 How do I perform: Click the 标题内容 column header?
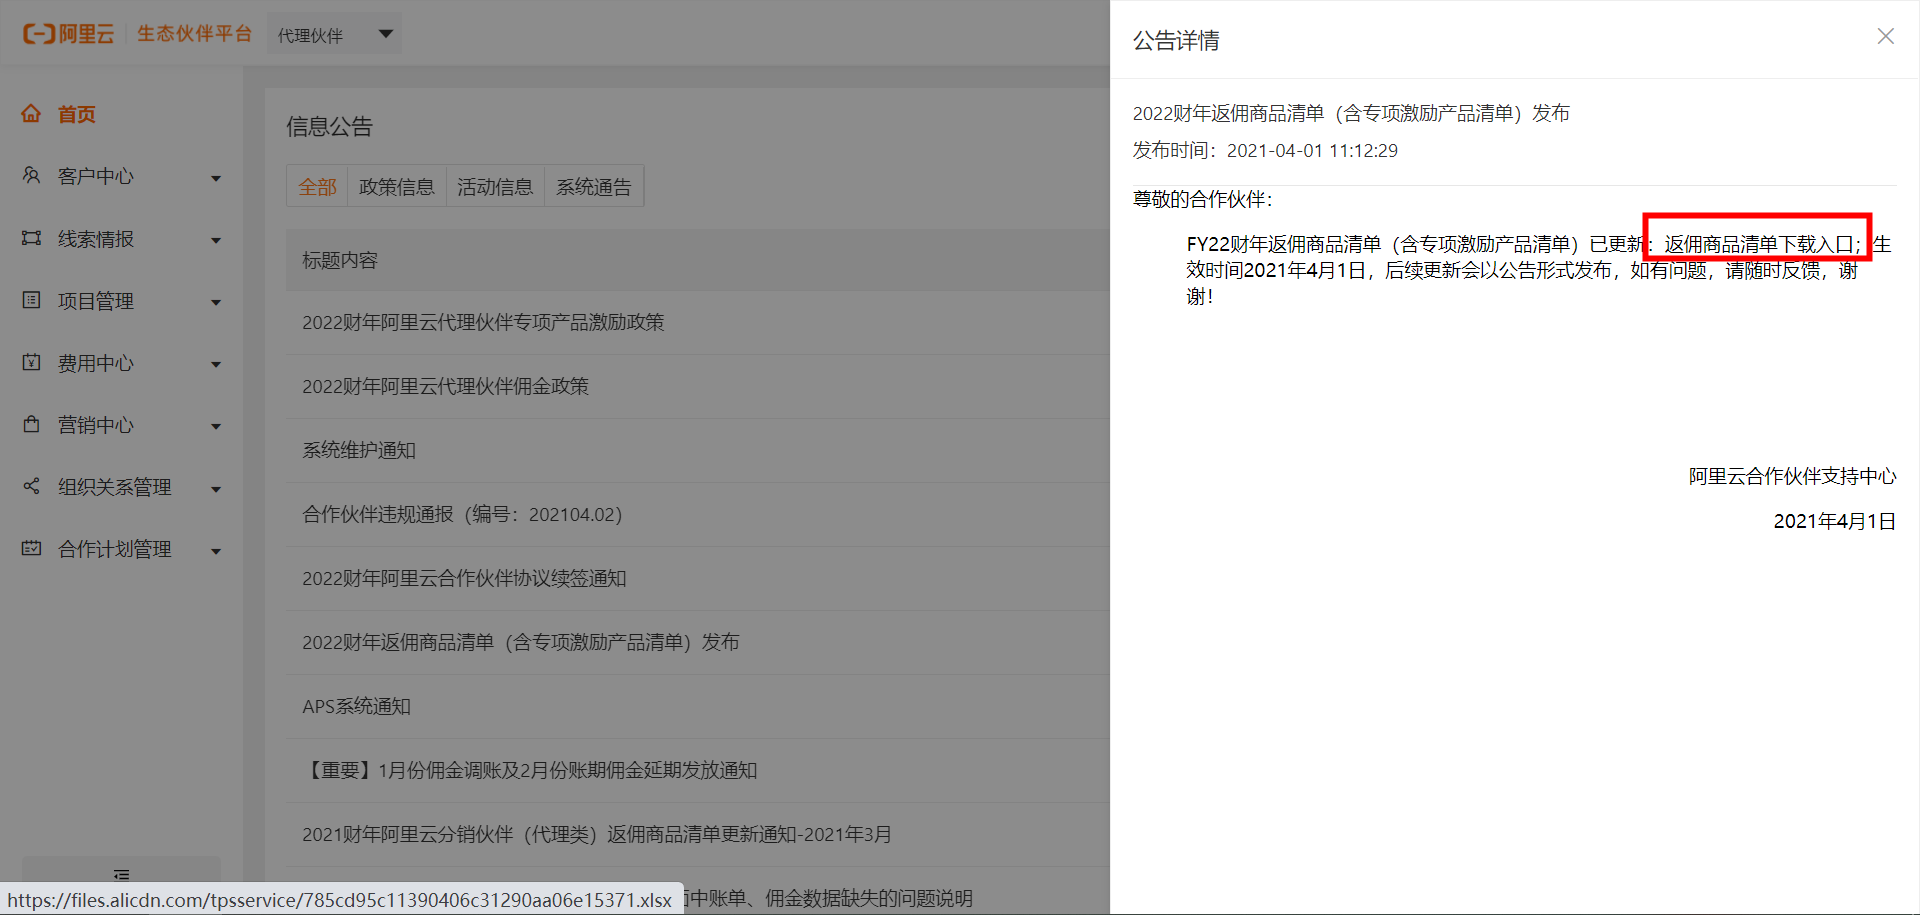click(x=340, y=260)
